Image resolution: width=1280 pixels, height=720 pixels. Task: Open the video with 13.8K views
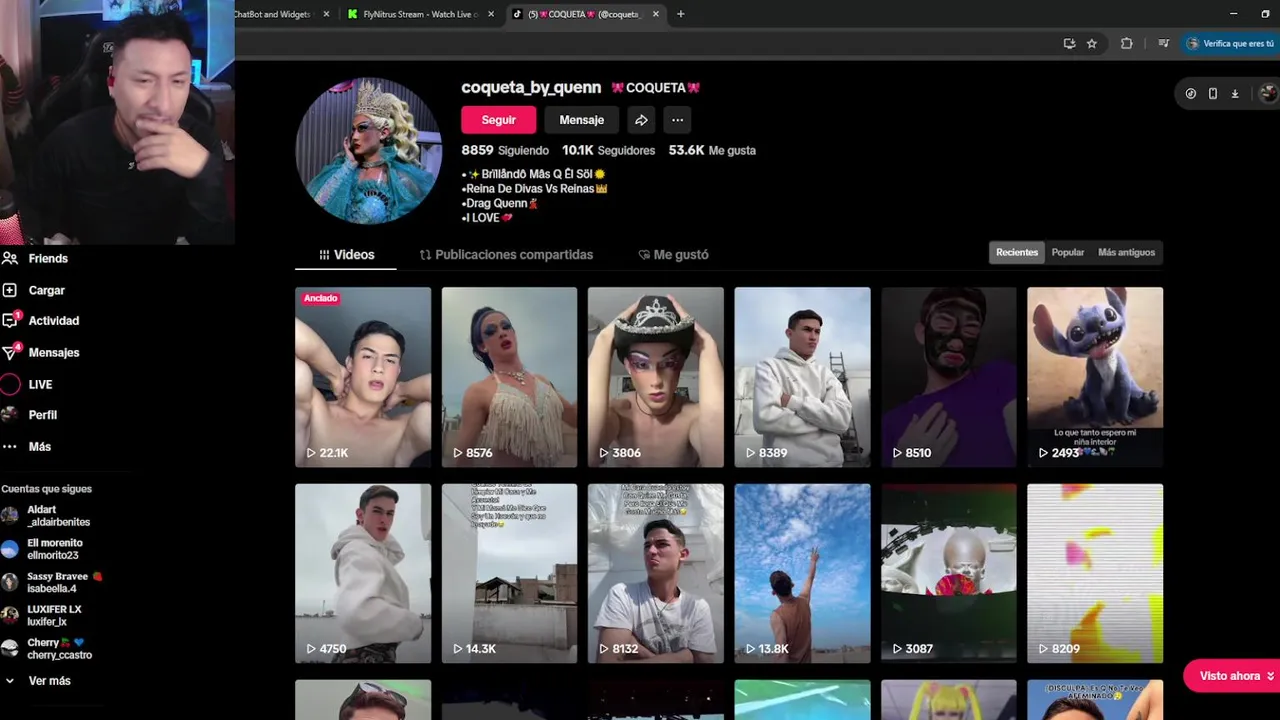pos(802,573)
